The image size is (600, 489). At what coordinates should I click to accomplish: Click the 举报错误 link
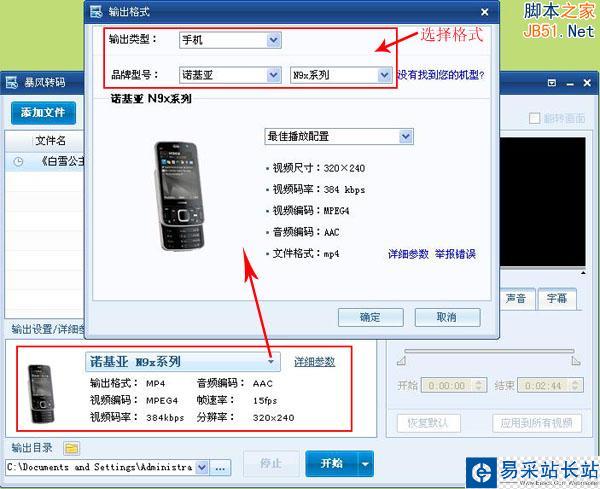click(455, 254)
